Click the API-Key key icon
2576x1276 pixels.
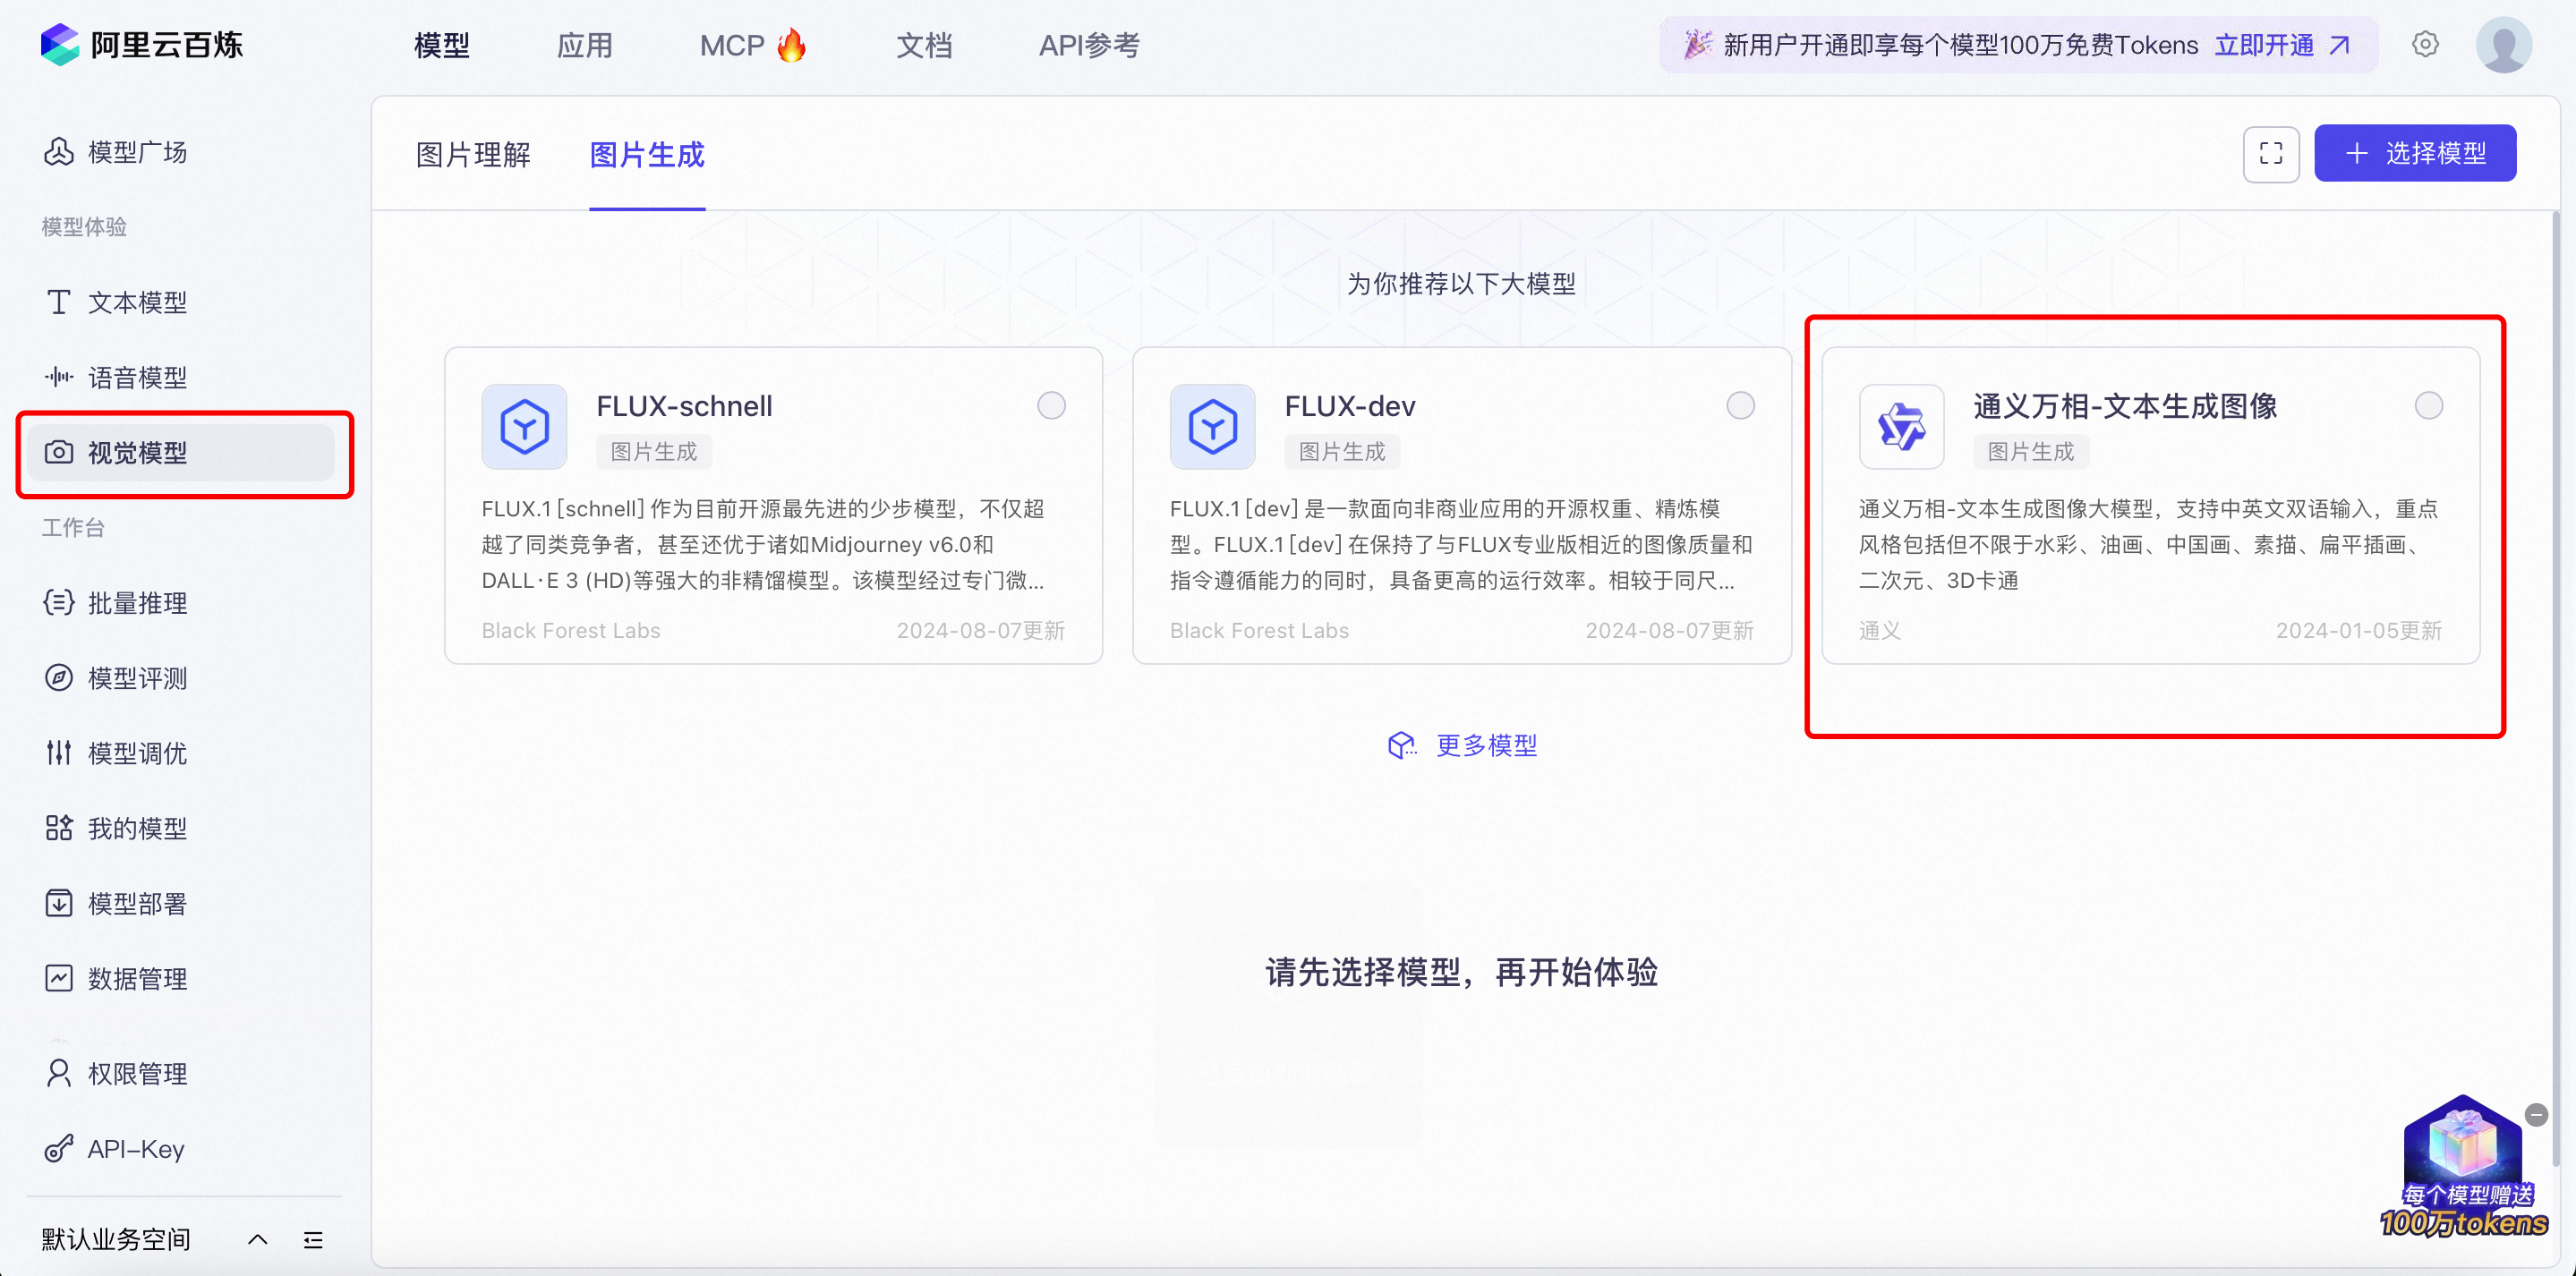(x=59, y=1148)
